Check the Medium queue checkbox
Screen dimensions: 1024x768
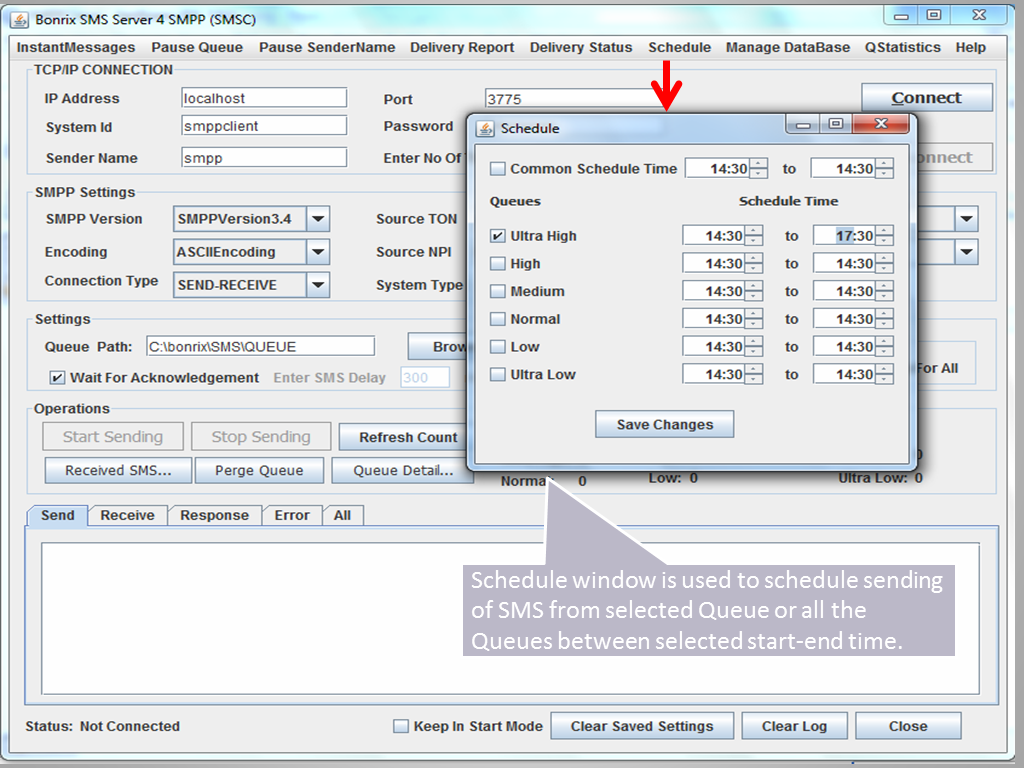tap(498, 291)
